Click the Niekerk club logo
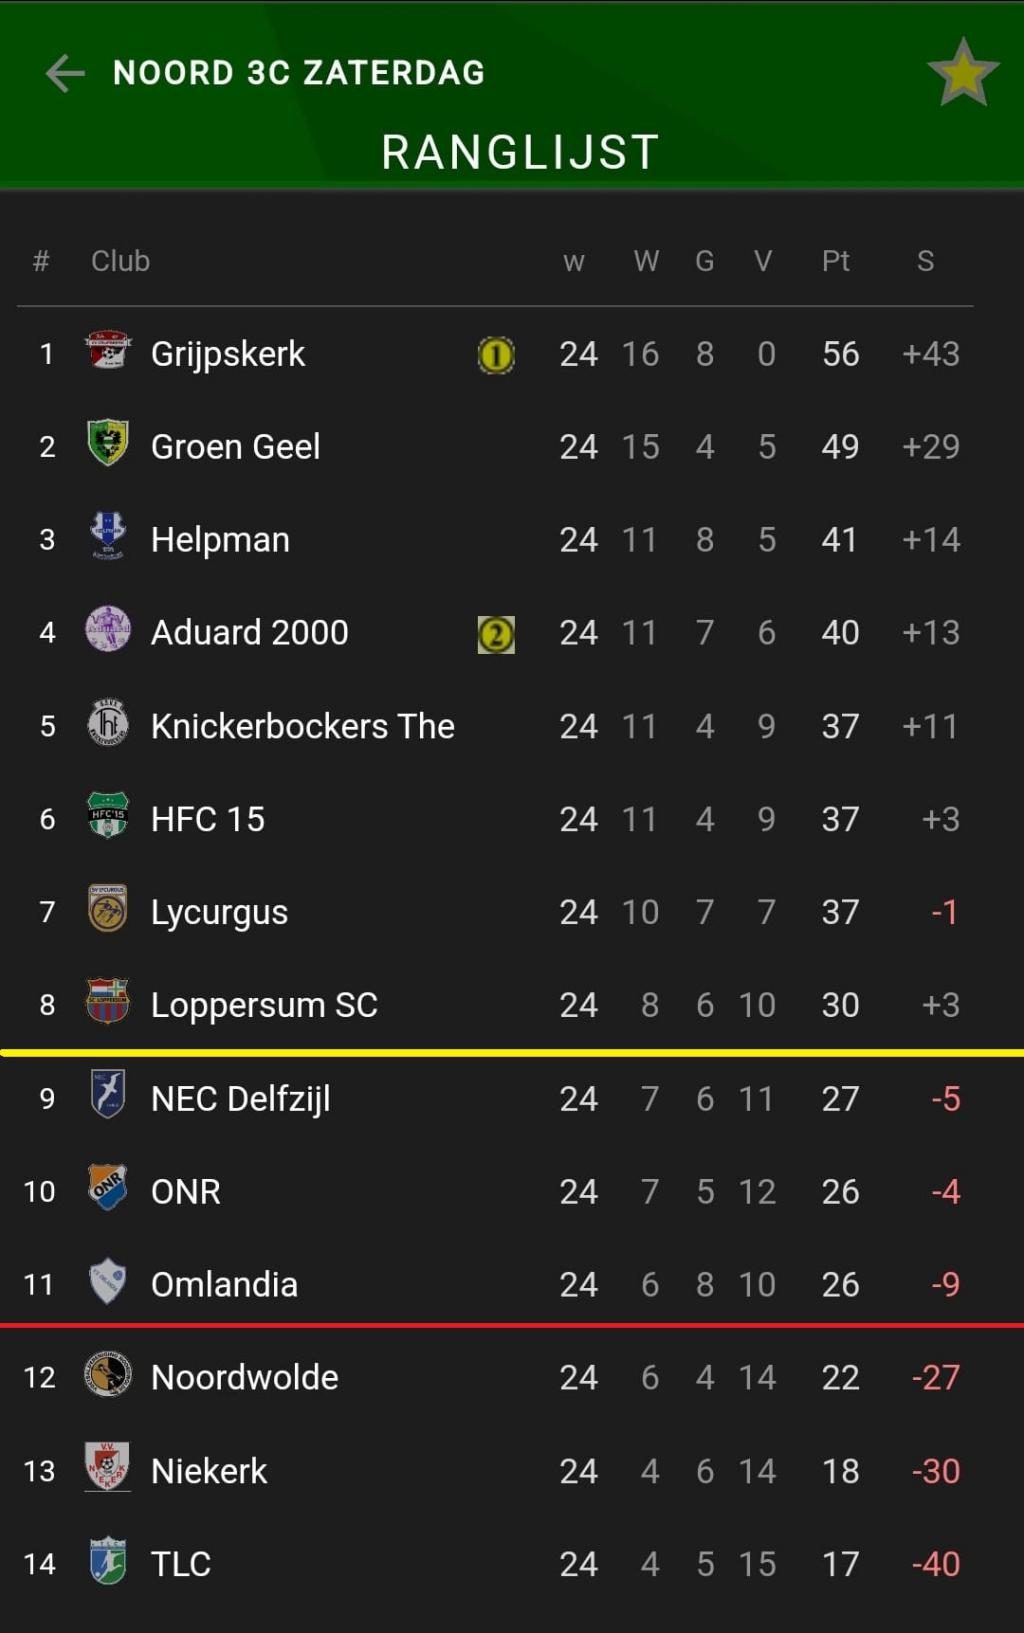 pyautogui.click(x=108, y=1467)
